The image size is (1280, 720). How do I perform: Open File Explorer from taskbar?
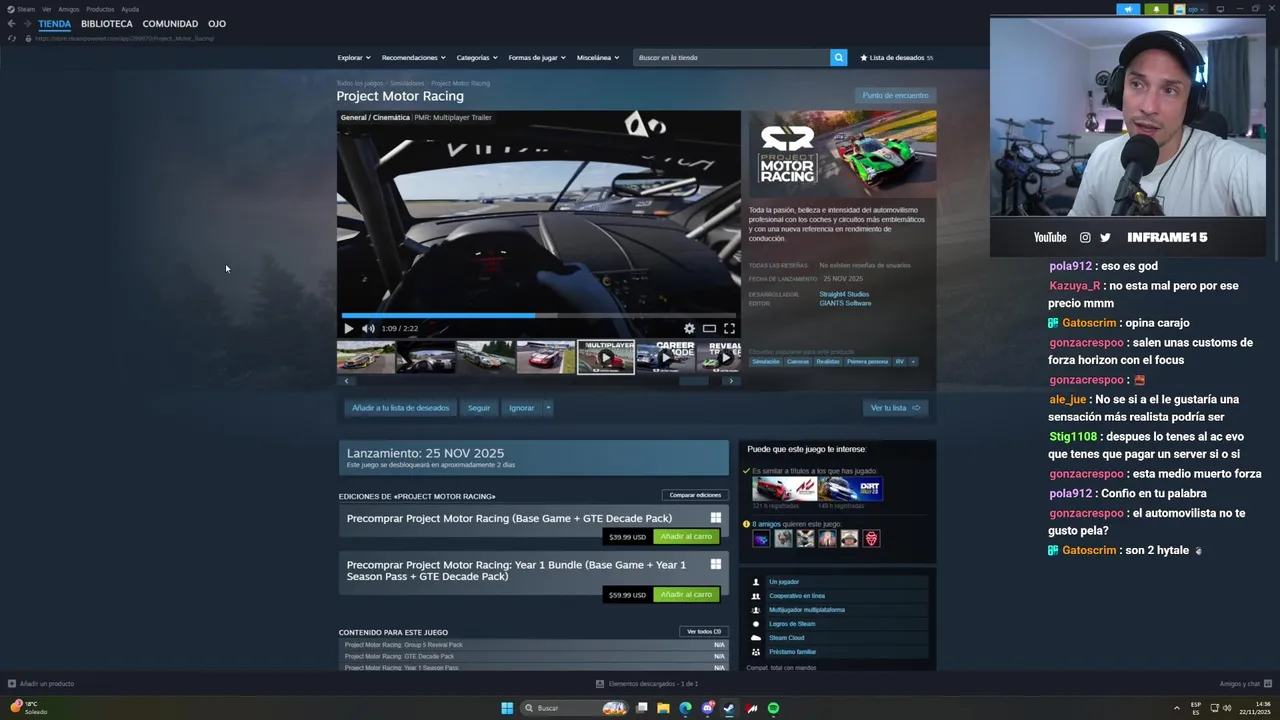pos(663,708)
